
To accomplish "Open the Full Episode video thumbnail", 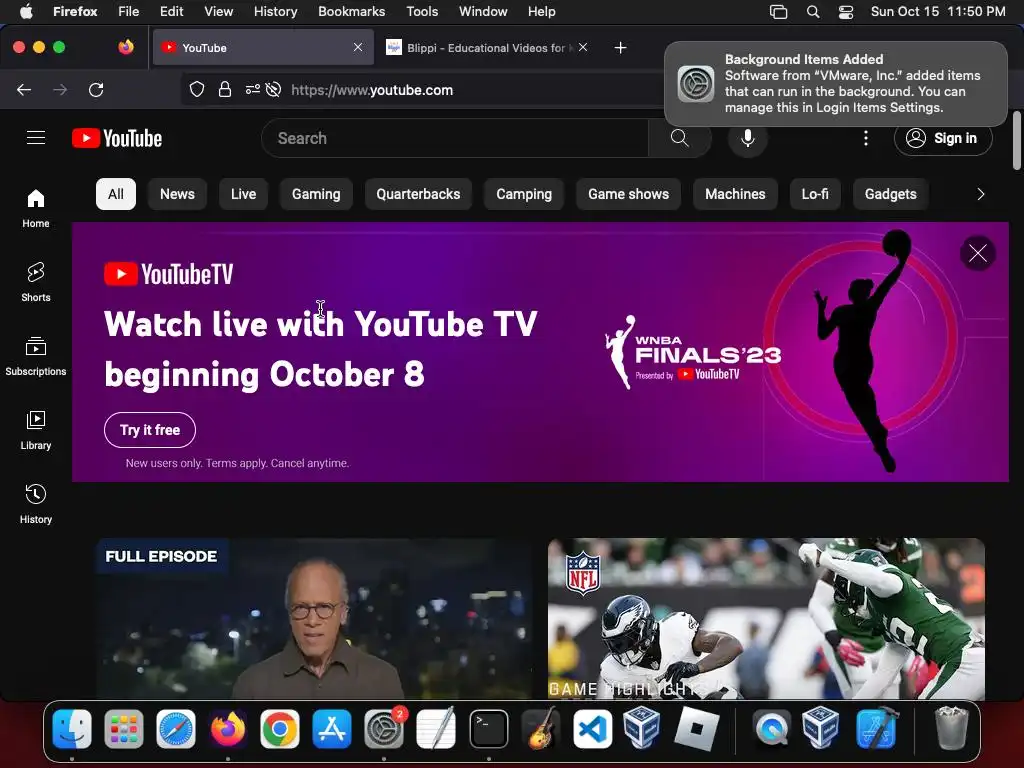I will click(x=314, y=618).
